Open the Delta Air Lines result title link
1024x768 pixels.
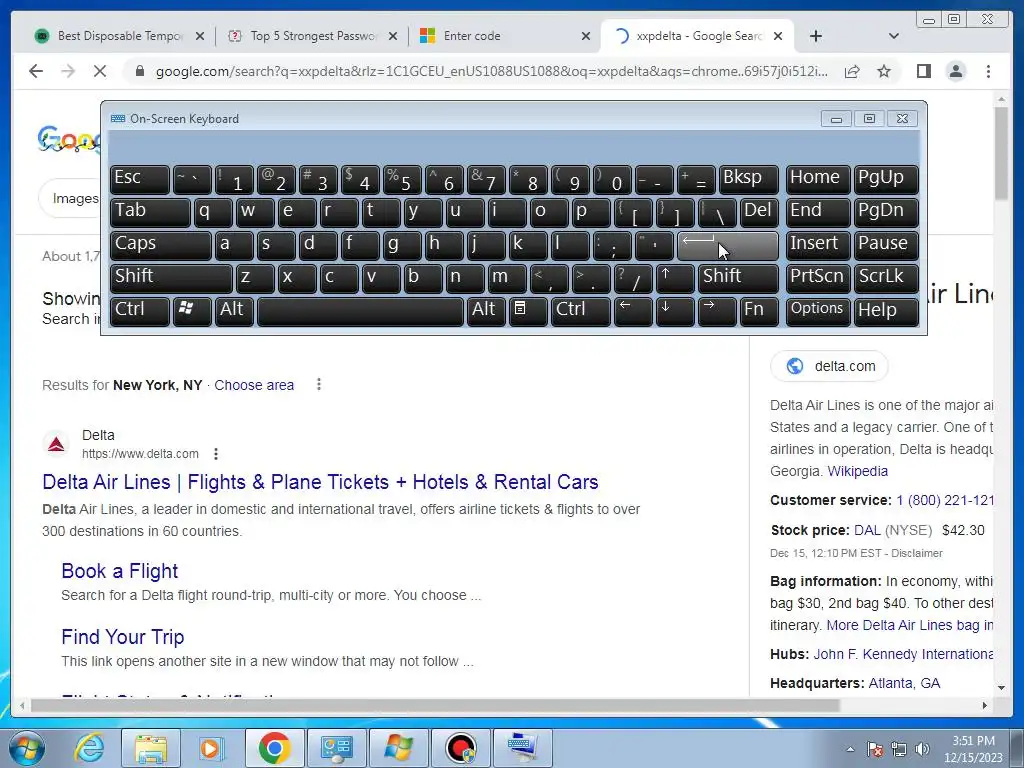[320, 482]
